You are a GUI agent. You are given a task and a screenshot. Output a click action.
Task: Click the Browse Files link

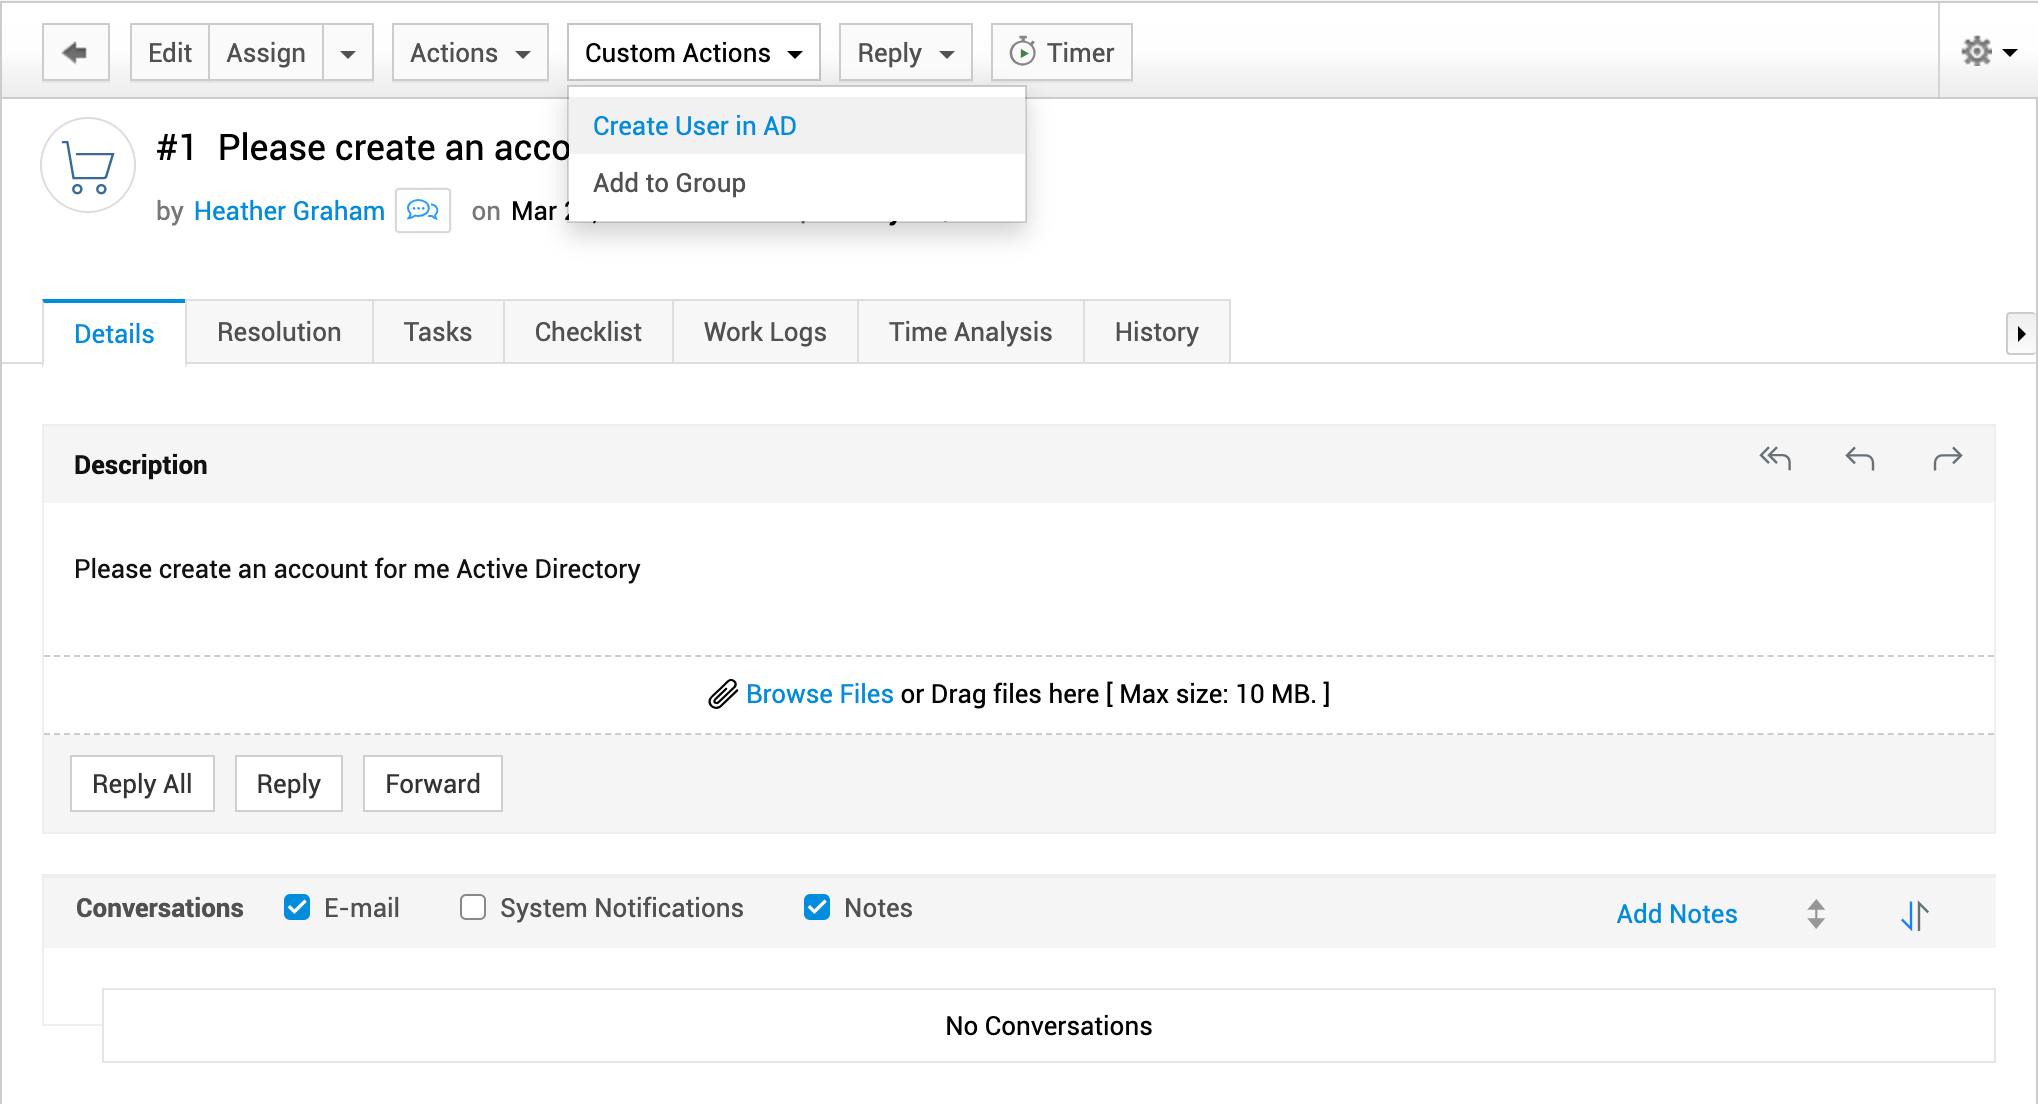[x=819, y=694]
